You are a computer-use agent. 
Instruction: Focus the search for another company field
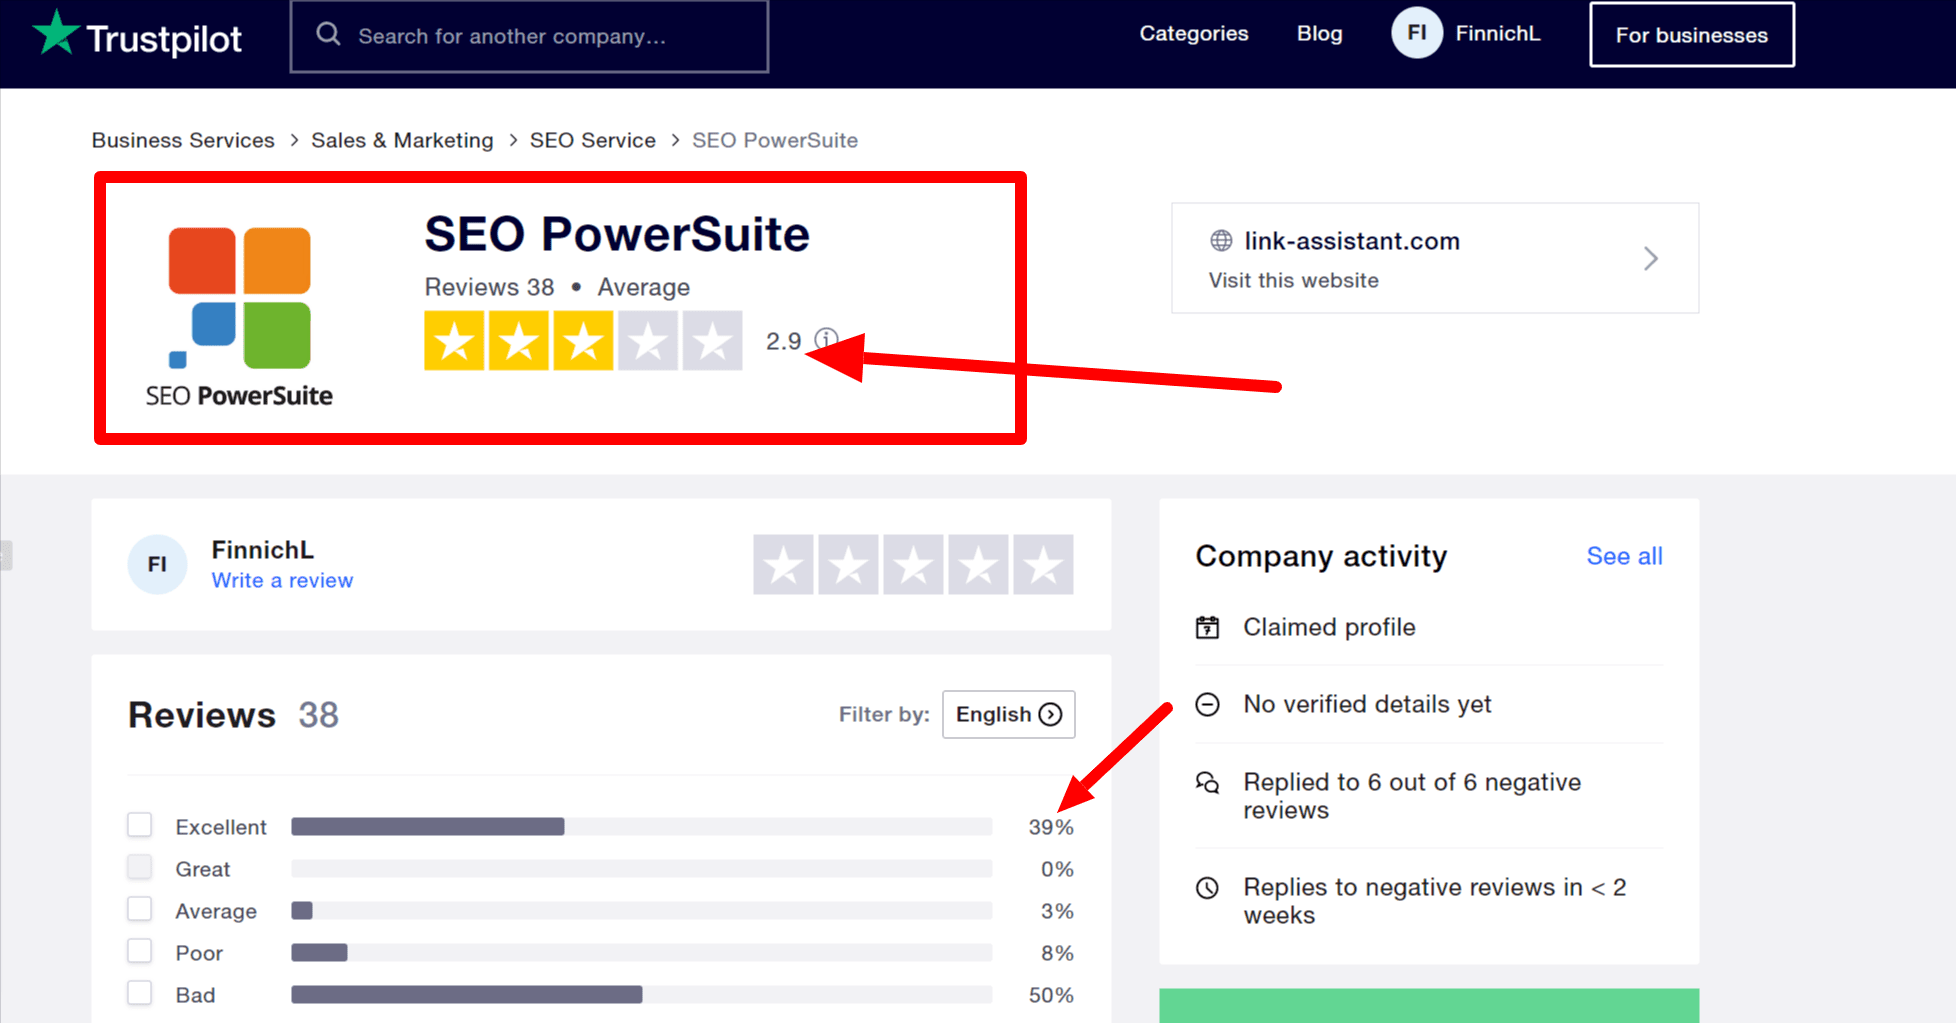point(529,36)
